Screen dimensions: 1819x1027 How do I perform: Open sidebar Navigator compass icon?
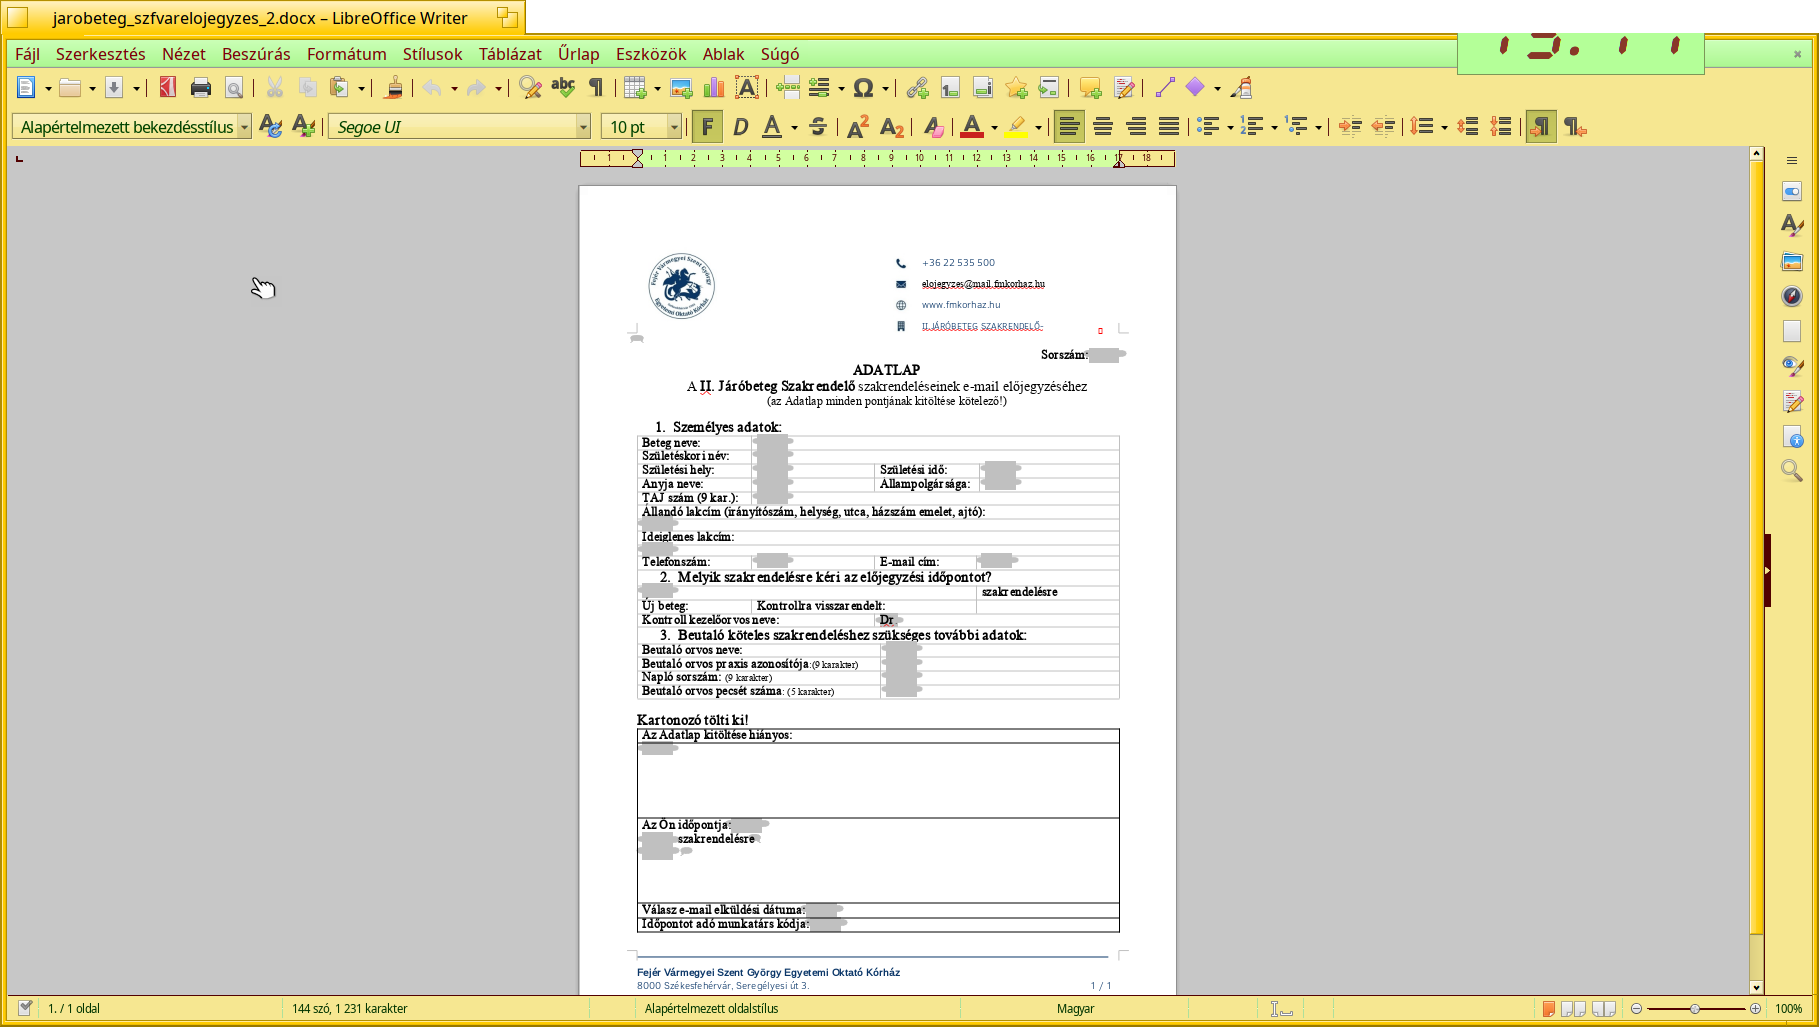[1792, 295]
